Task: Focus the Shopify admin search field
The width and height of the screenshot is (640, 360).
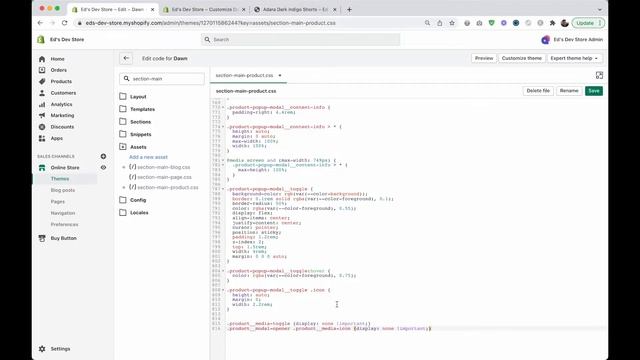Action: tap(301, 40)
